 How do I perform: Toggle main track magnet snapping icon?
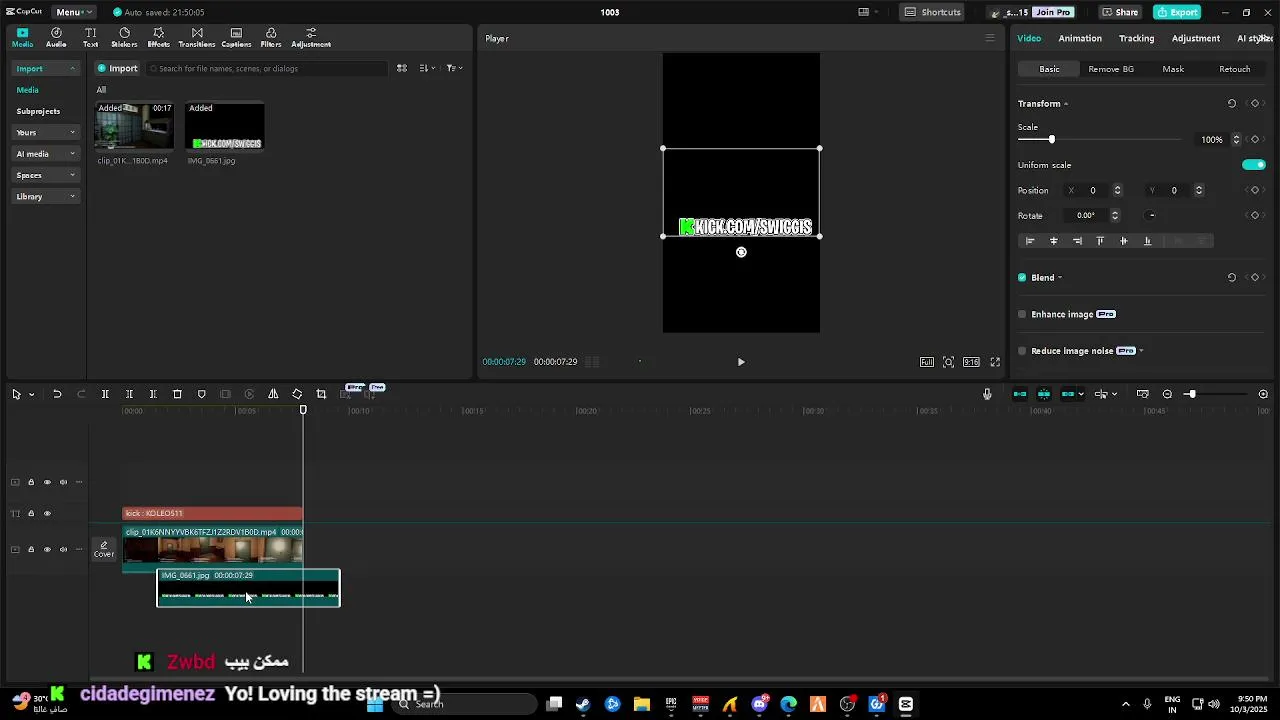1020,394
